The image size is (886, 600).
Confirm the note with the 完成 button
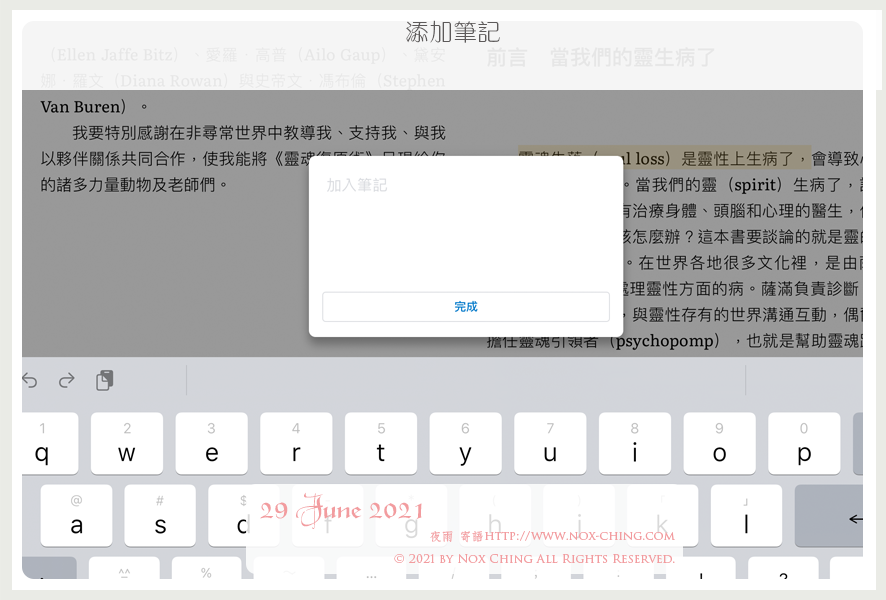pyautogui.click(x=466, y=307)
